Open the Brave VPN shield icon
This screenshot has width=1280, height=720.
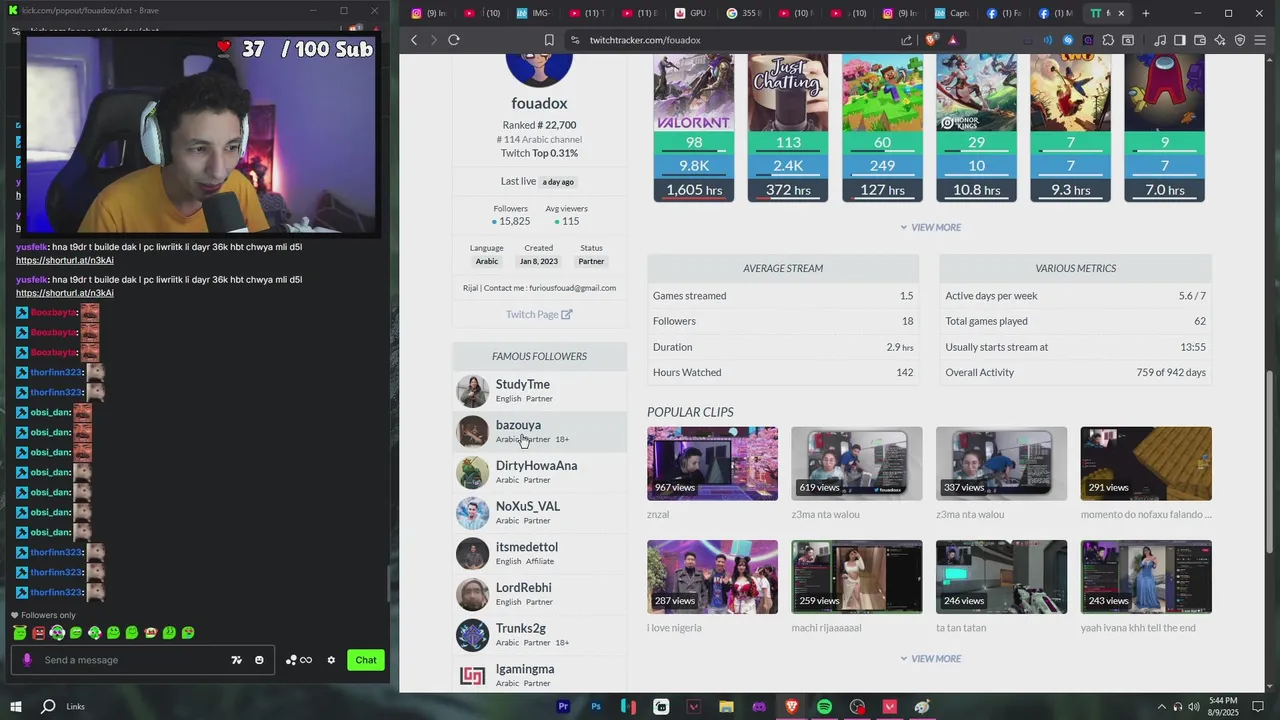(1240, 40)
